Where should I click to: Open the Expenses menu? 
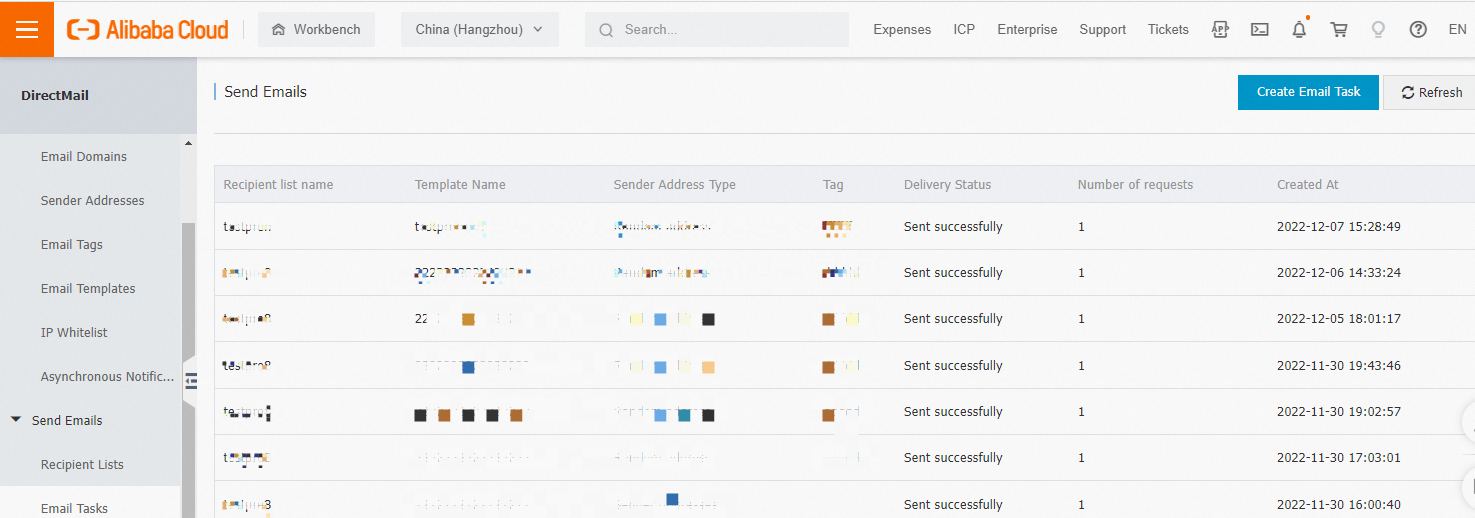pos(902,30)
